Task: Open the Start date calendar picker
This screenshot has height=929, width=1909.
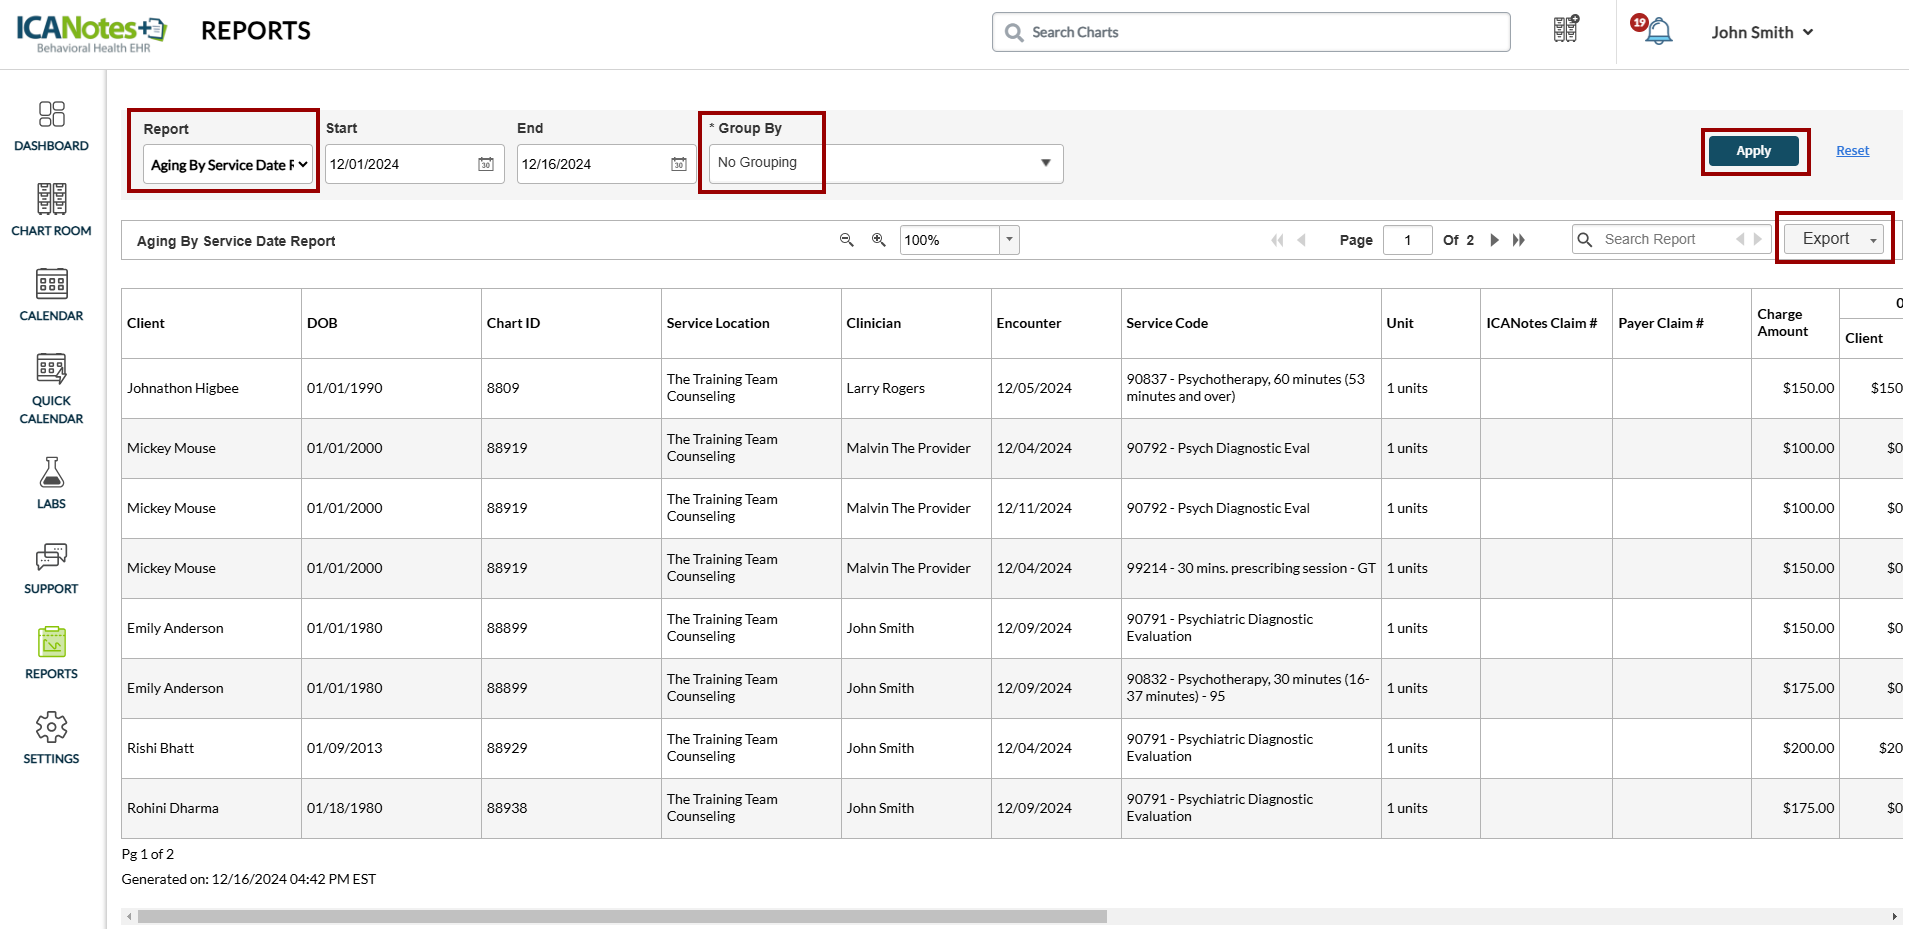Action: [486, 164]
